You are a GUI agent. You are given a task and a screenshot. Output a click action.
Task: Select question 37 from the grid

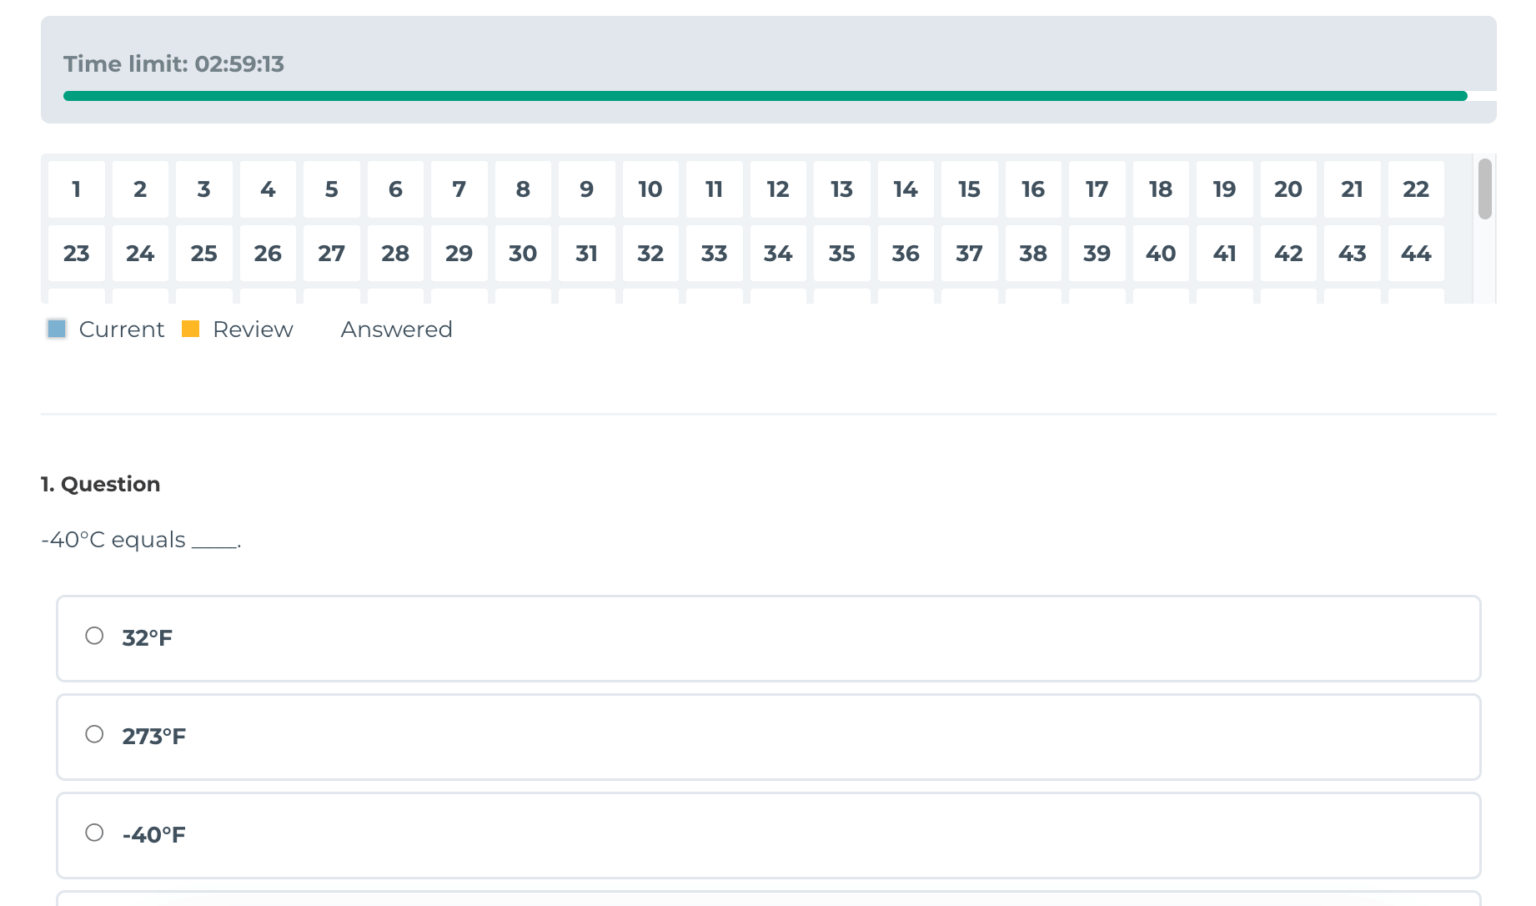tap(969, 253)
